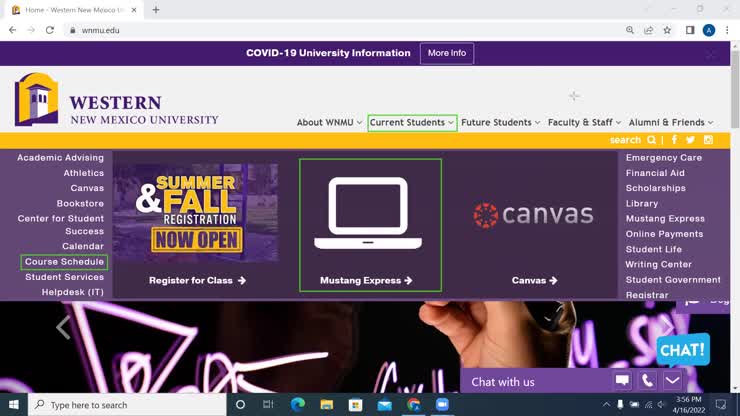Open the Future Students dropdown
This screenshot has width=740, height=416.
[x=500, y=123]
